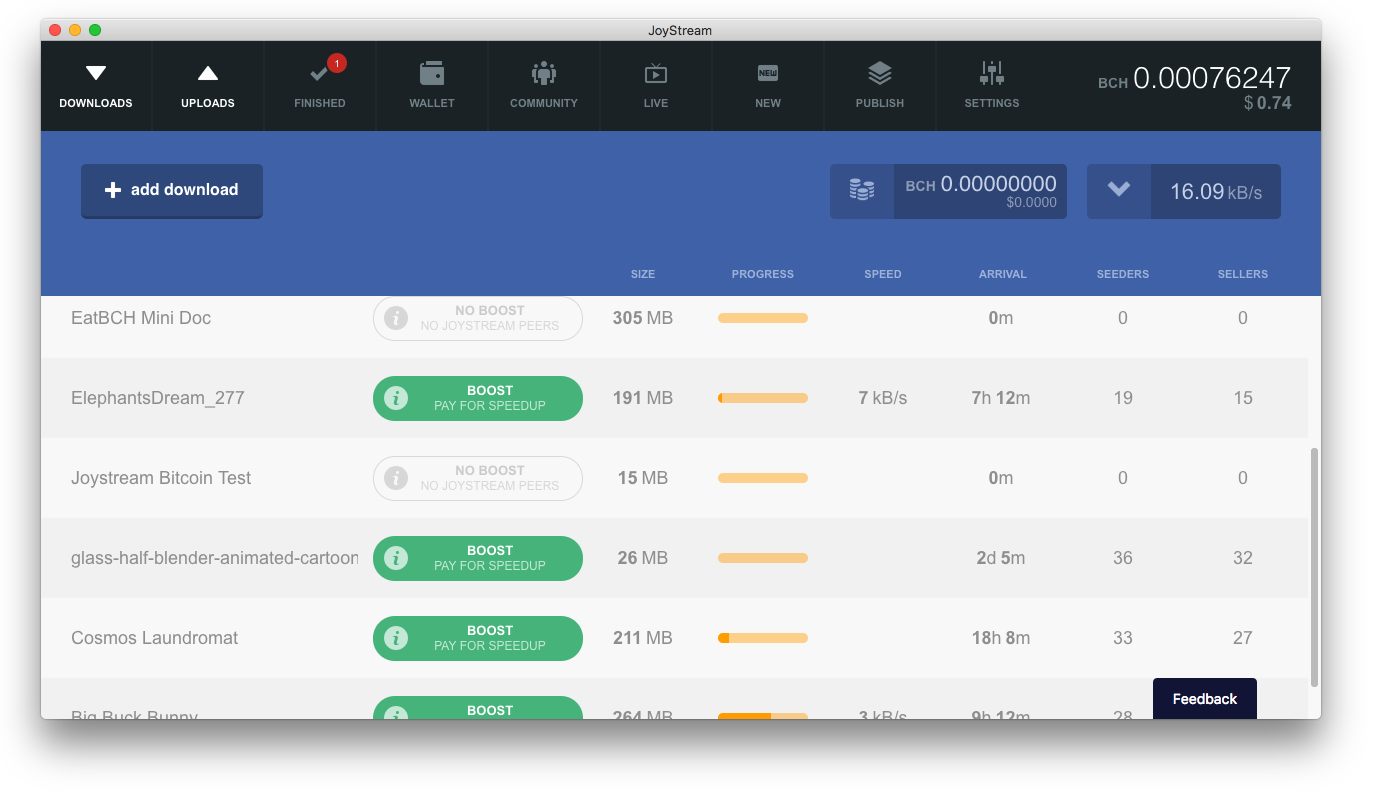The width and height of the screenshot is (1373, 792).
Task: Open the Wallet icon
Action: pos(432,73)
